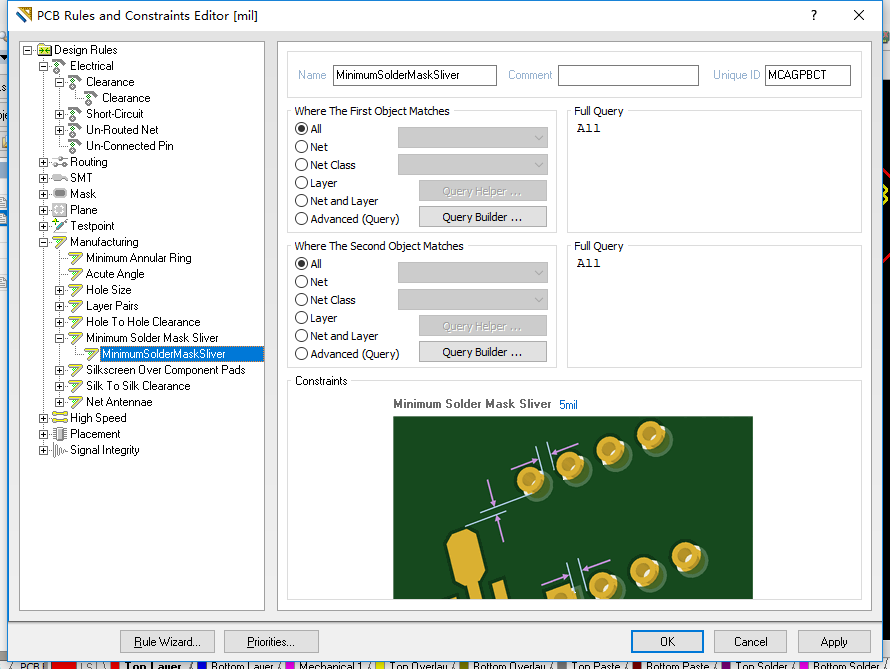Click the Silk To Silk Clearance icon
Screen dimensions: 890x669
tap(75, 386)
